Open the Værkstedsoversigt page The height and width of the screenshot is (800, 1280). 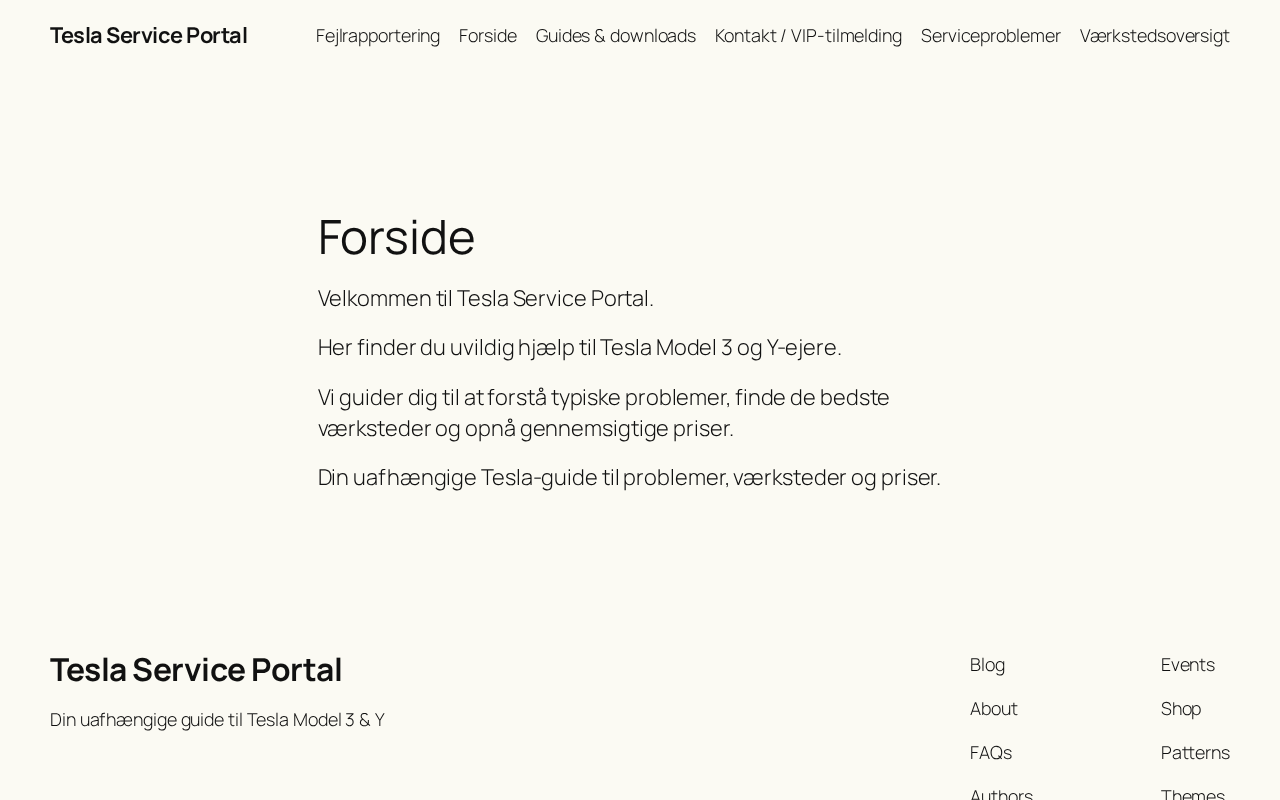pos(1154,36)
